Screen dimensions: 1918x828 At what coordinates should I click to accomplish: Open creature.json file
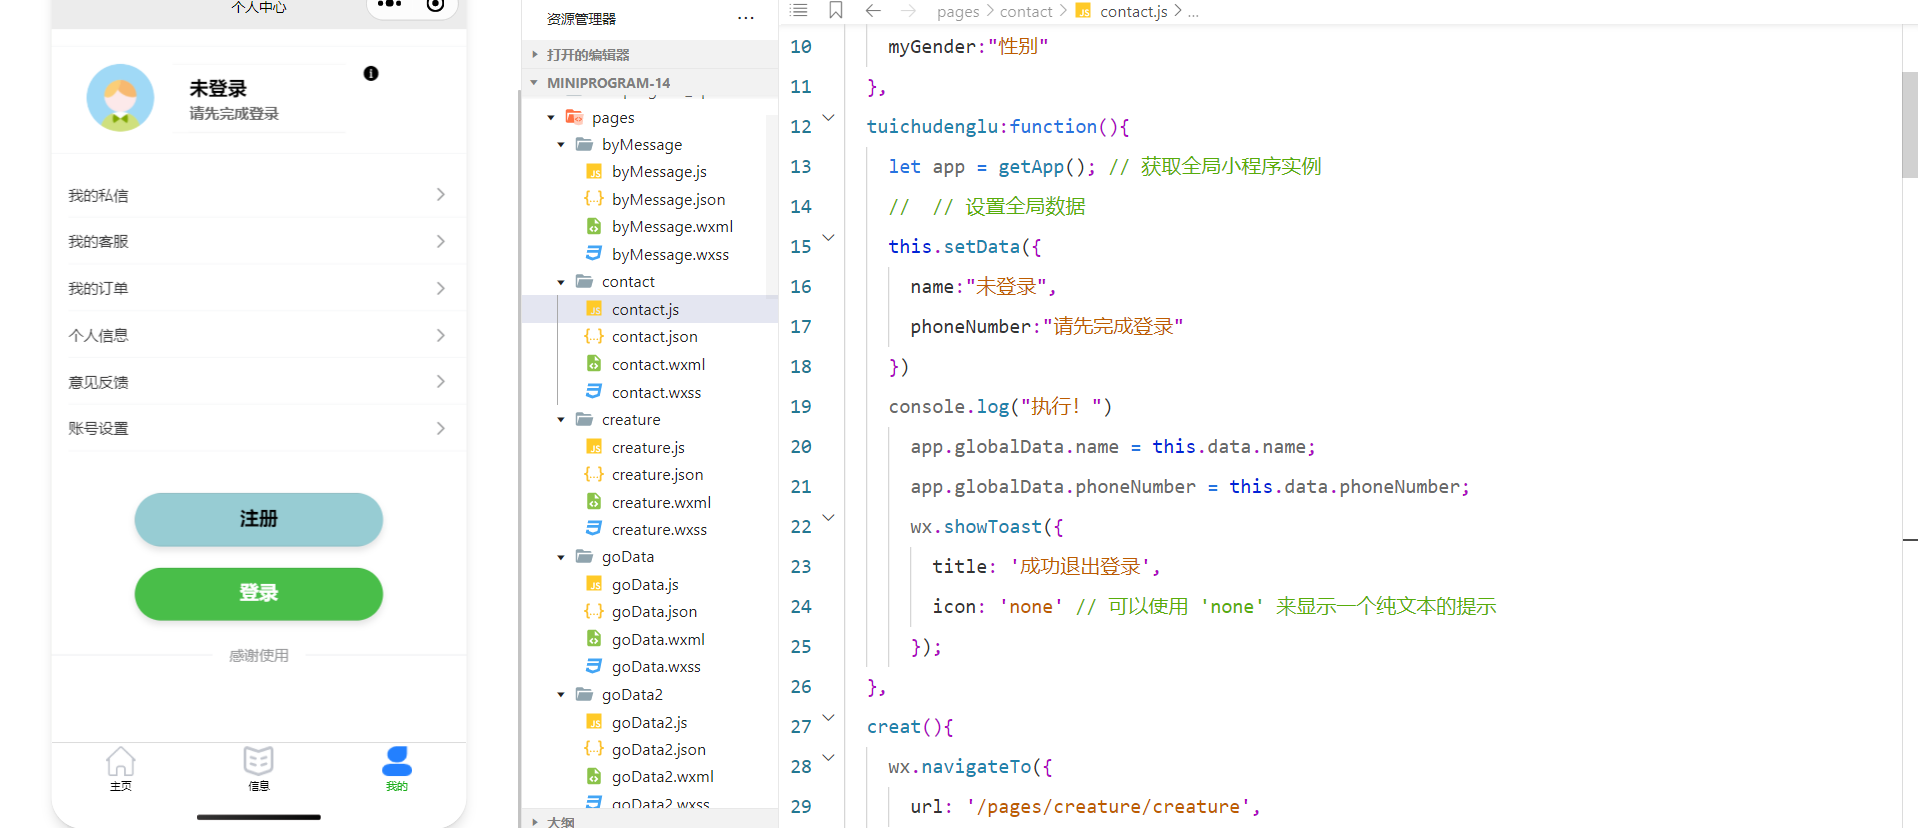pos(657,475)
